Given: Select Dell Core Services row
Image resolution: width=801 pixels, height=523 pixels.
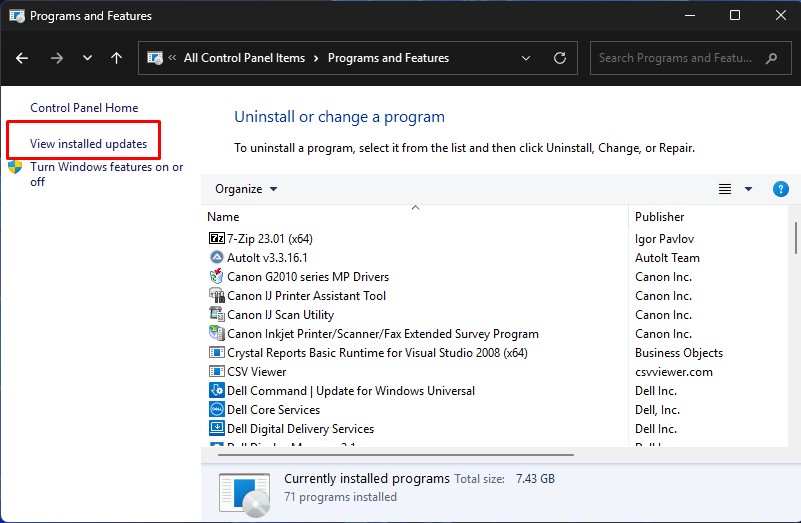Looking at the screenshot, I should click(273, 410).
